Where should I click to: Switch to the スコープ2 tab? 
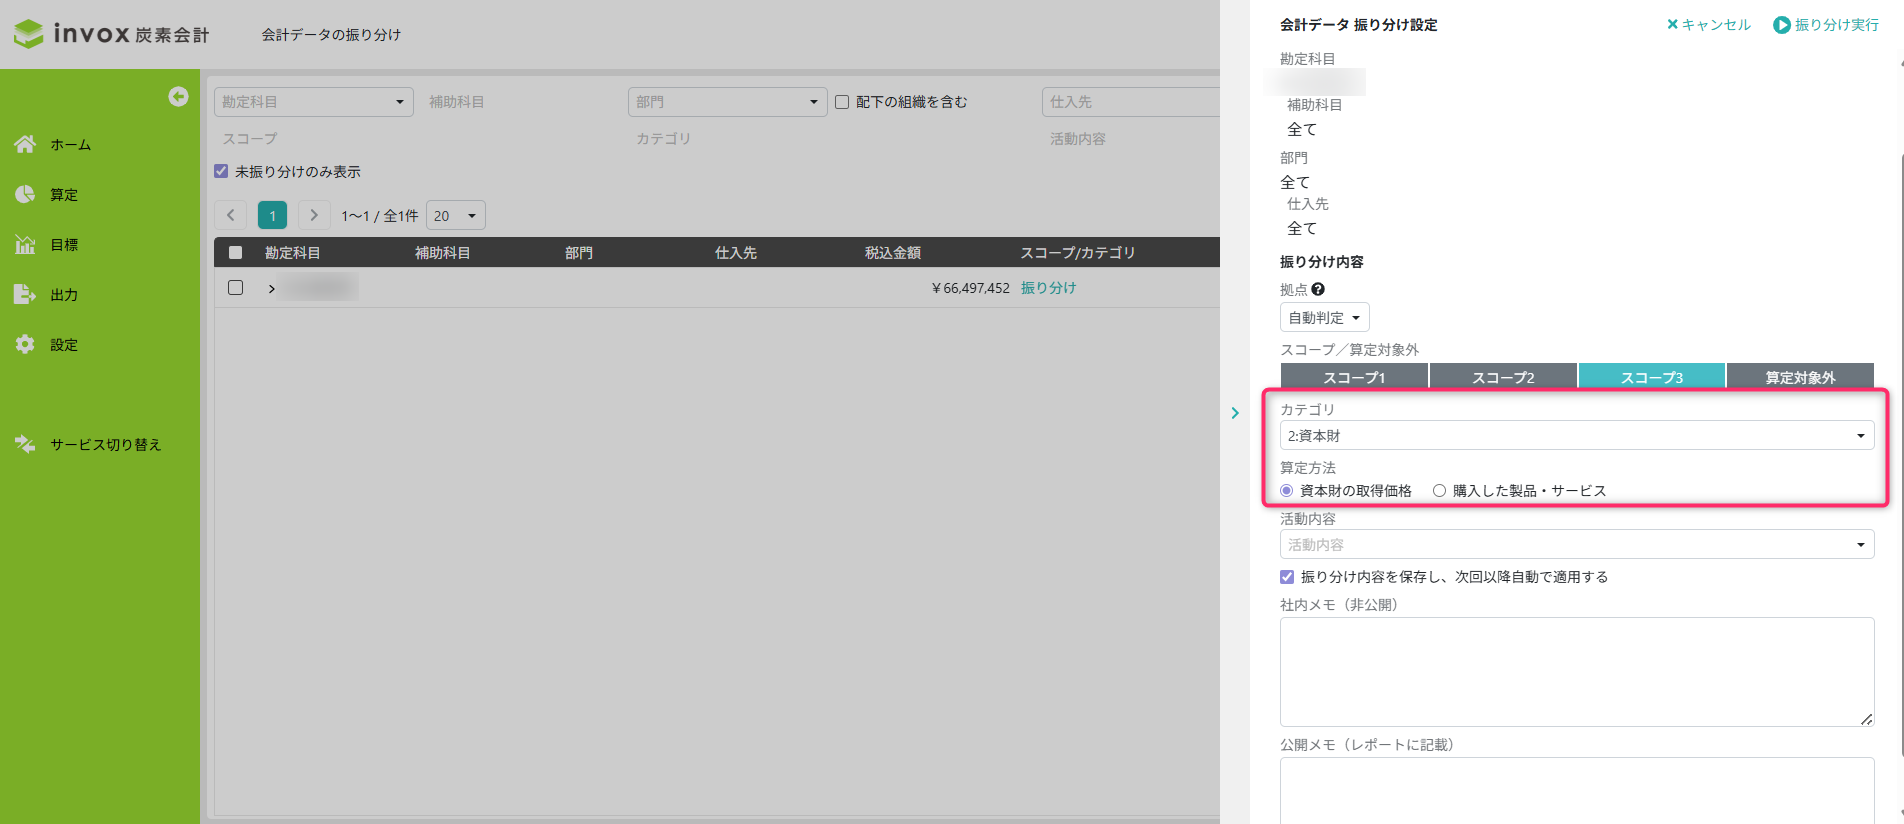click(x=1502, y=377)
